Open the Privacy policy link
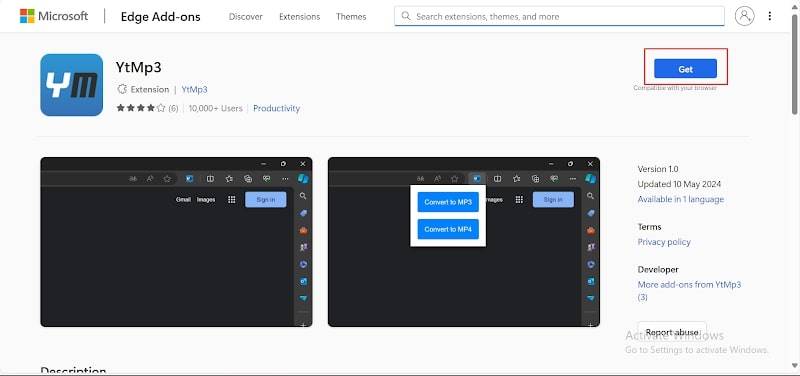800x376 pixels. (x=664, y=242)
